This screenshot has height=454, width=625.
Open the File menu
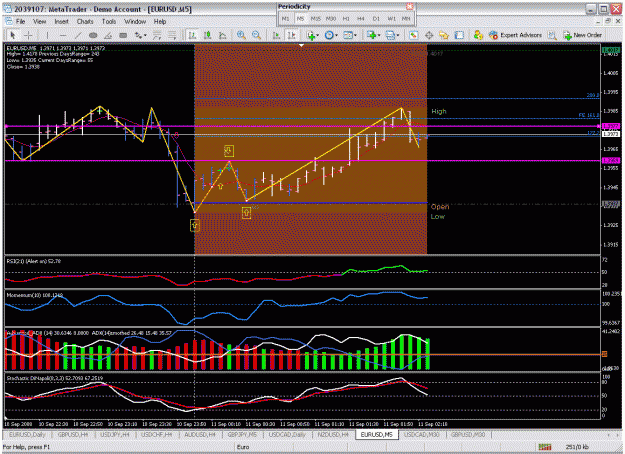[x=20, y=22]
